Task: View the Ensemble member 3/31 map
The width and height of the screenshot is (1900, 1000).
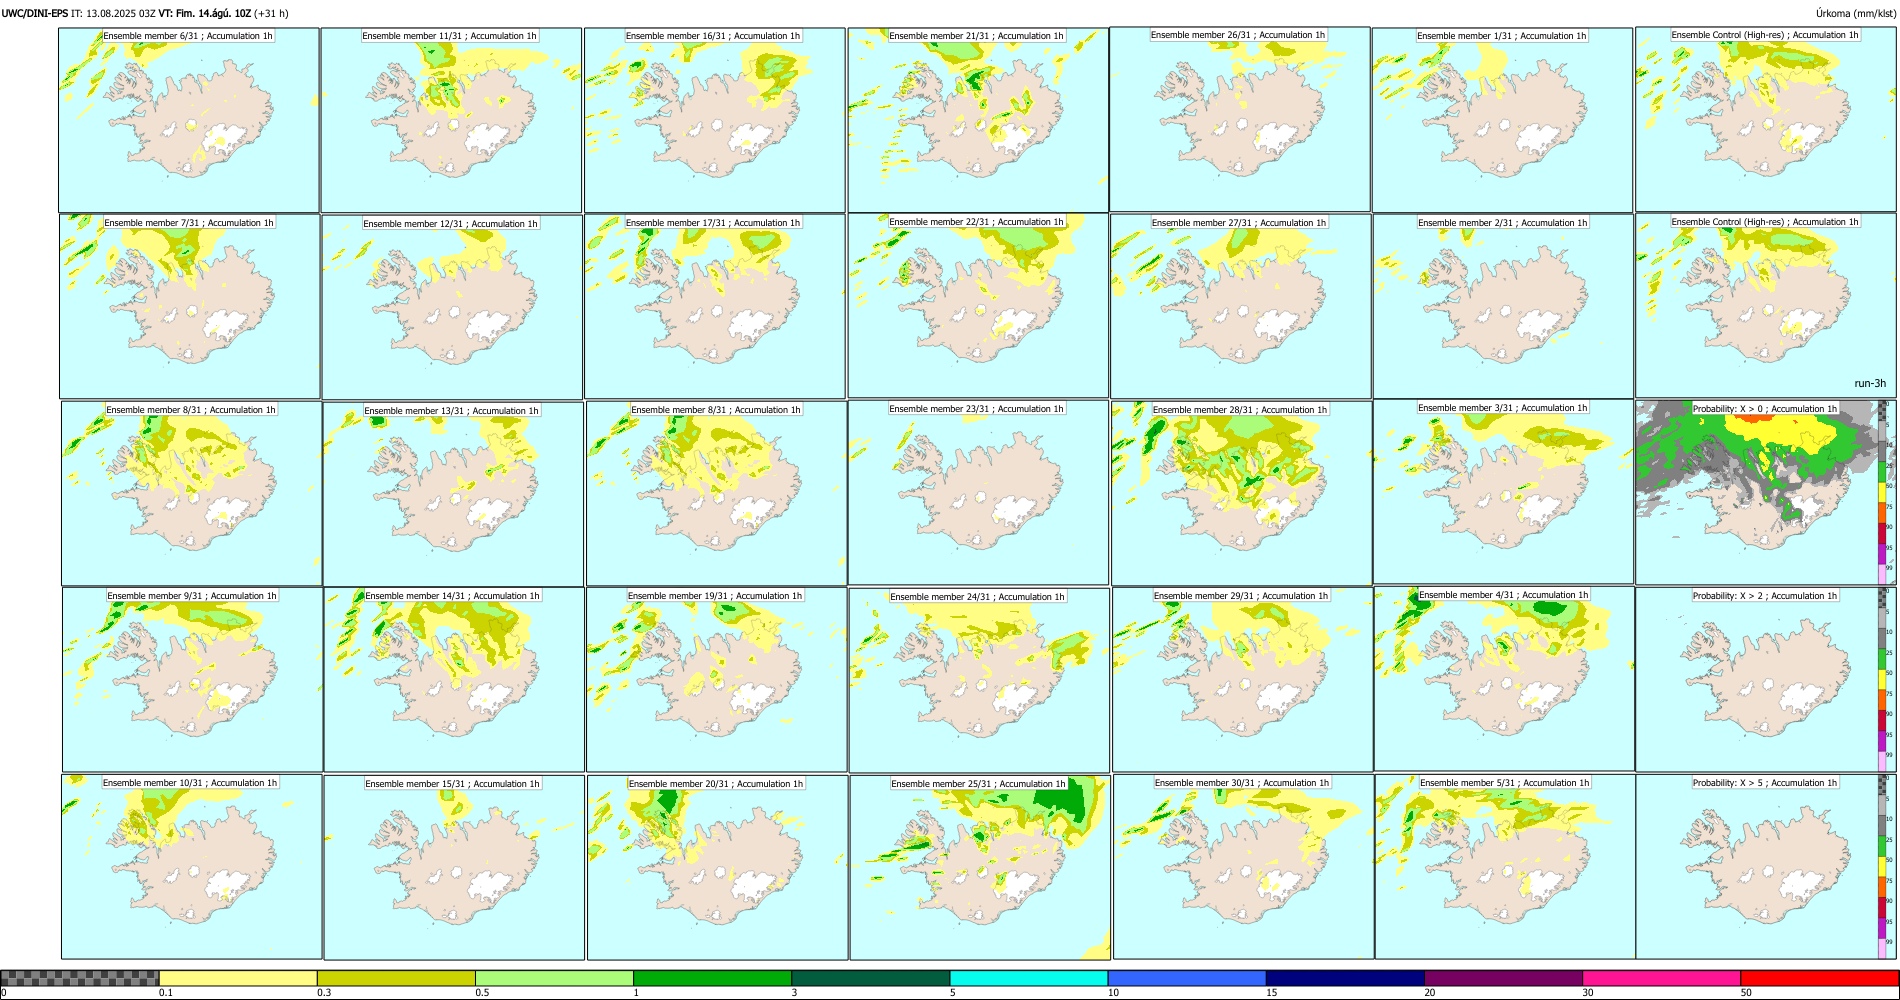Action: pyautogui.click(x=1503, y=491)
